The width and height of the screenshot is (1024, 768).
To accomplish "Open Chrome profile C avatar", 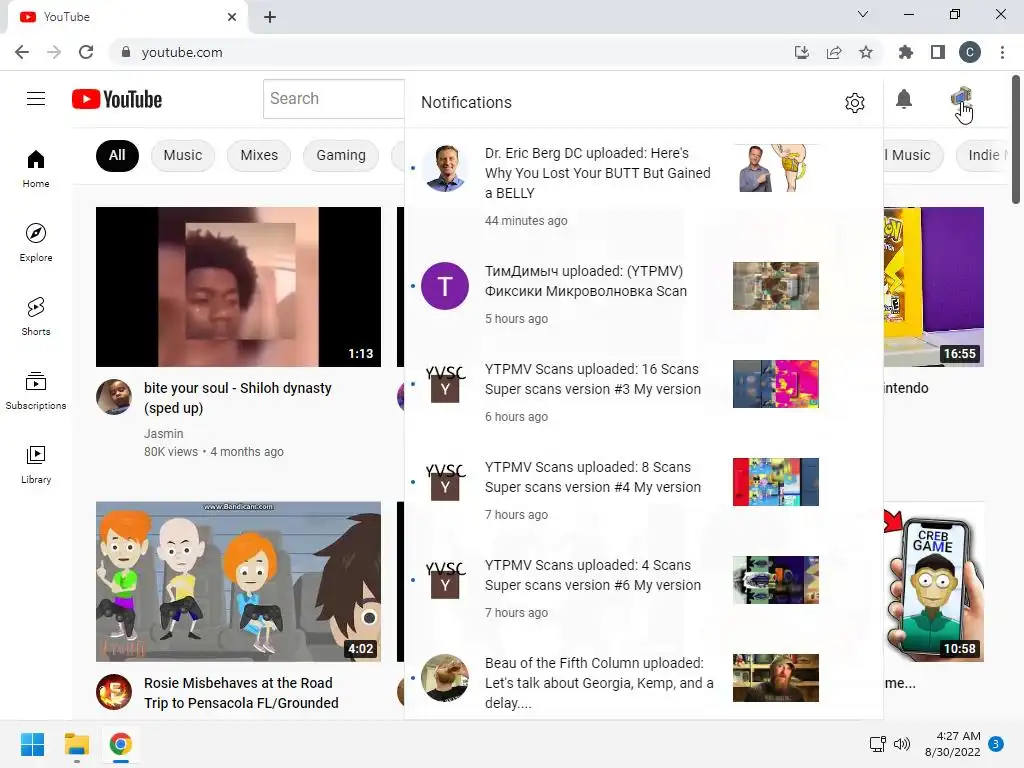I will pyautogui.click(x=970, y=52).
